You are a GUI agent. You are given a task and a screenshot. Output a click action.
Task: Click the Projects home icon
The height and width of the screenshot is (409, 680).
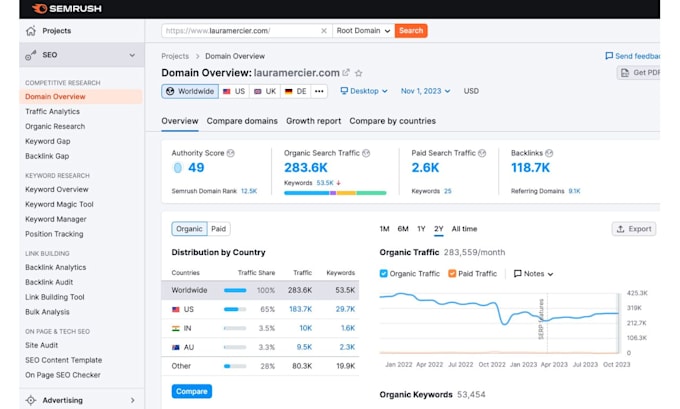(31, 31)
